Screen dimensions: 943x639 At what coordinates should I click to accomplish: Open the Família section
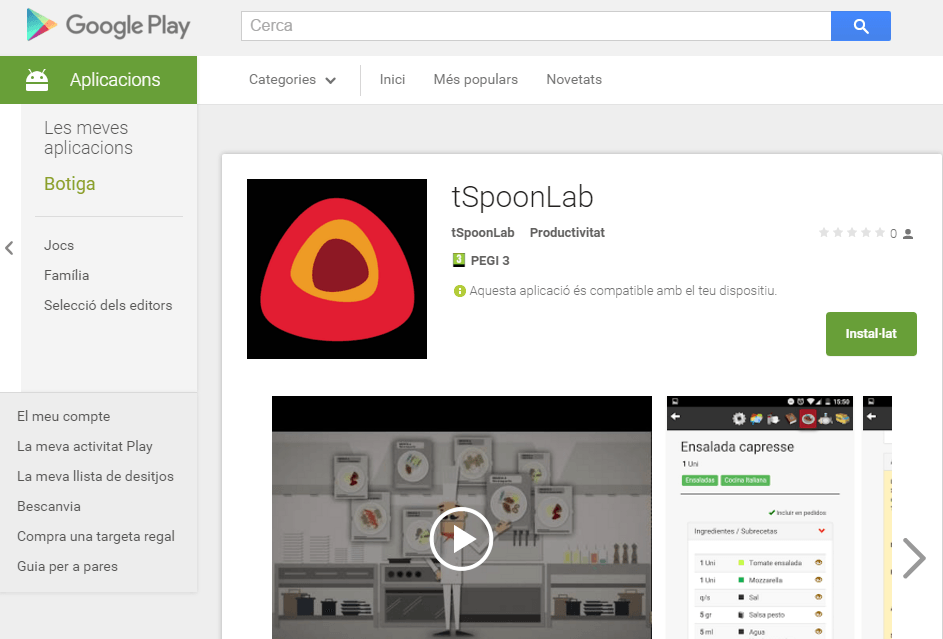click(x=66, y=275)
